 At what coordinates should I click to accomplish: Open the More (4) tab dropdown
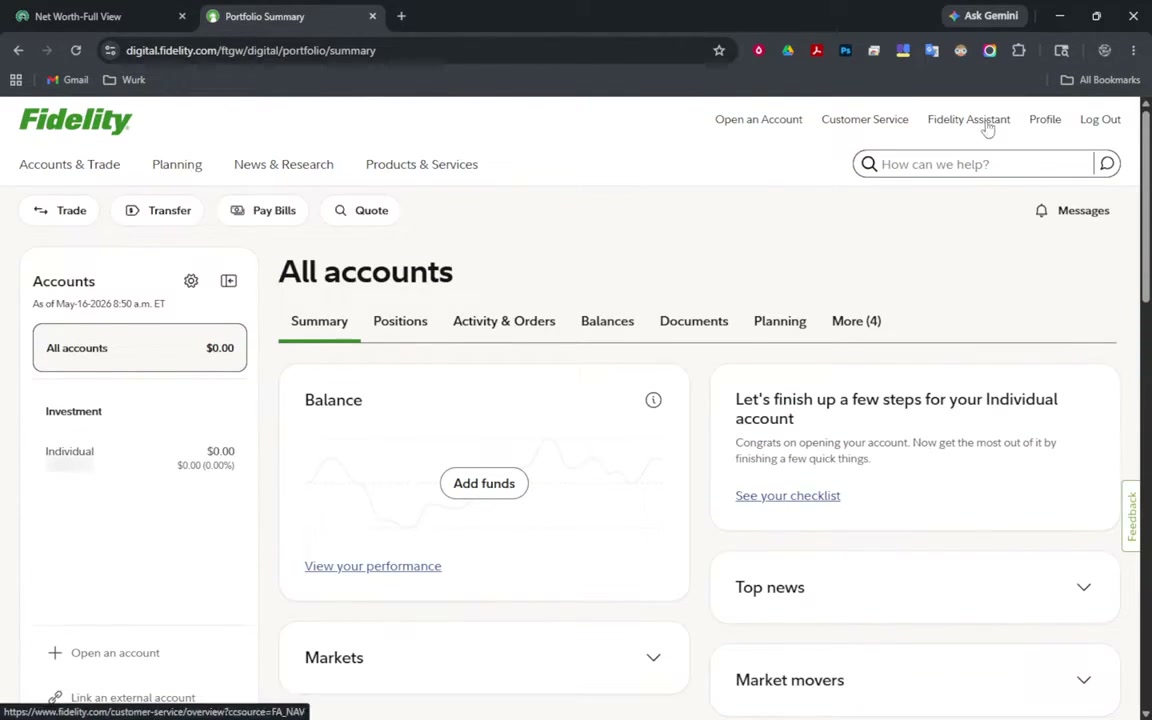(x=856, y=321)
